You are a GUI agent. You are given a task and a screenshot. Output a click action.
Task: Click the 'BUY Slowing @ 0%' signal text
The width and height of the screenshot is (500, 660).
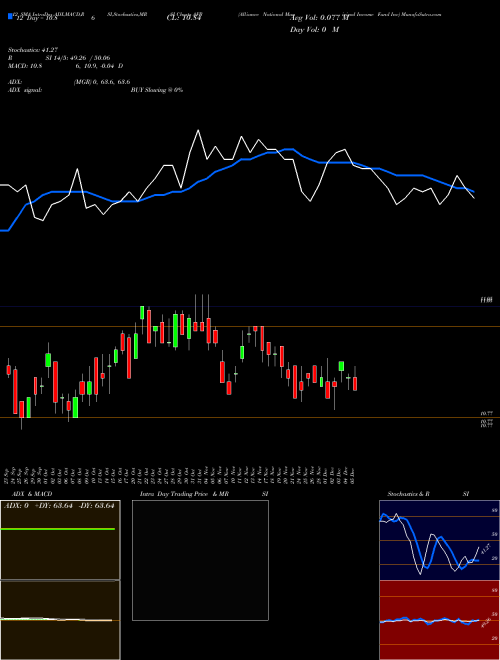[x=157, y=90]
